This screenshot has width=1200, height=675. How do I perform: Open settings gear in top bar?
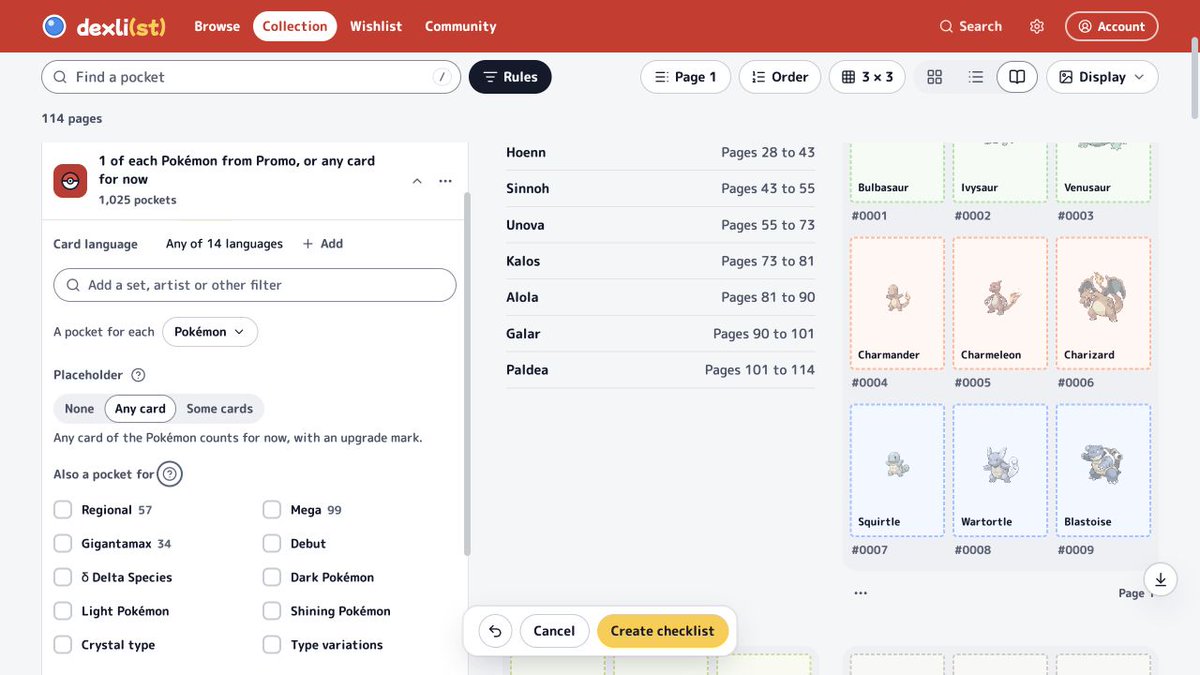click(1037, 26)
